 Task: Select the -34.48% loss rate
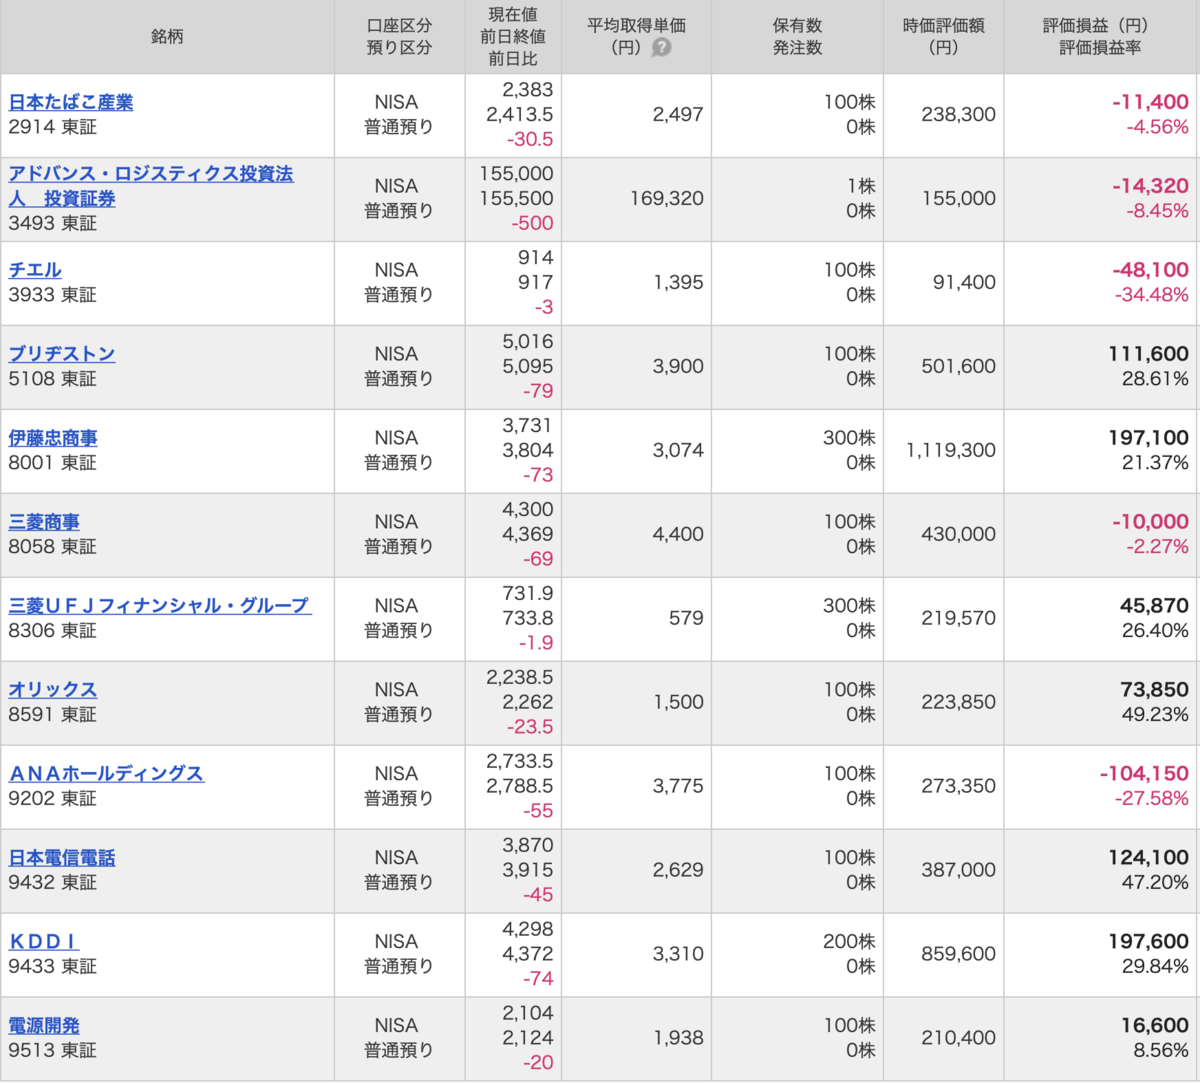tap(1152, 295)
